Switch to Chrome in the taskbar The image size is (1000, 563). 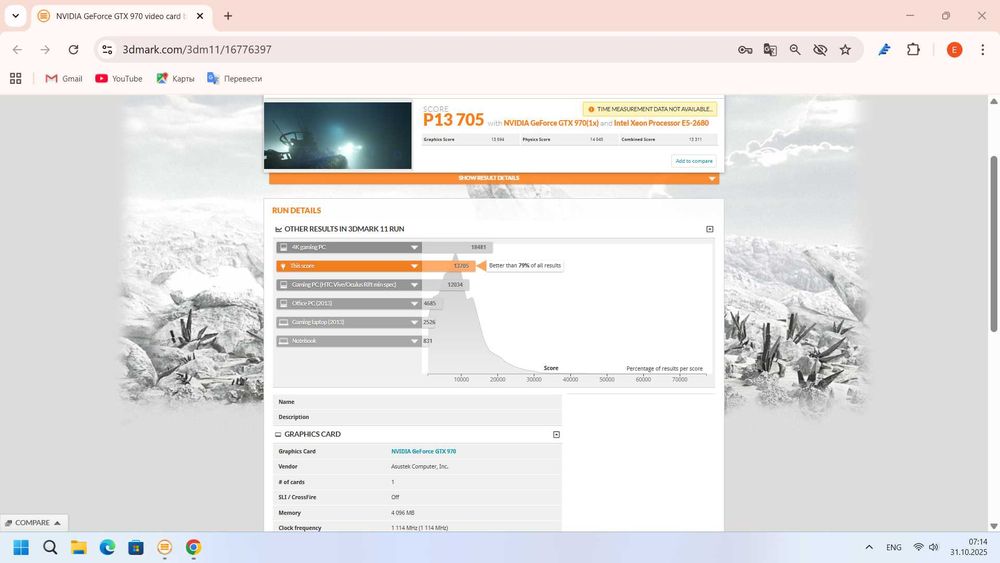pos(193,547)
